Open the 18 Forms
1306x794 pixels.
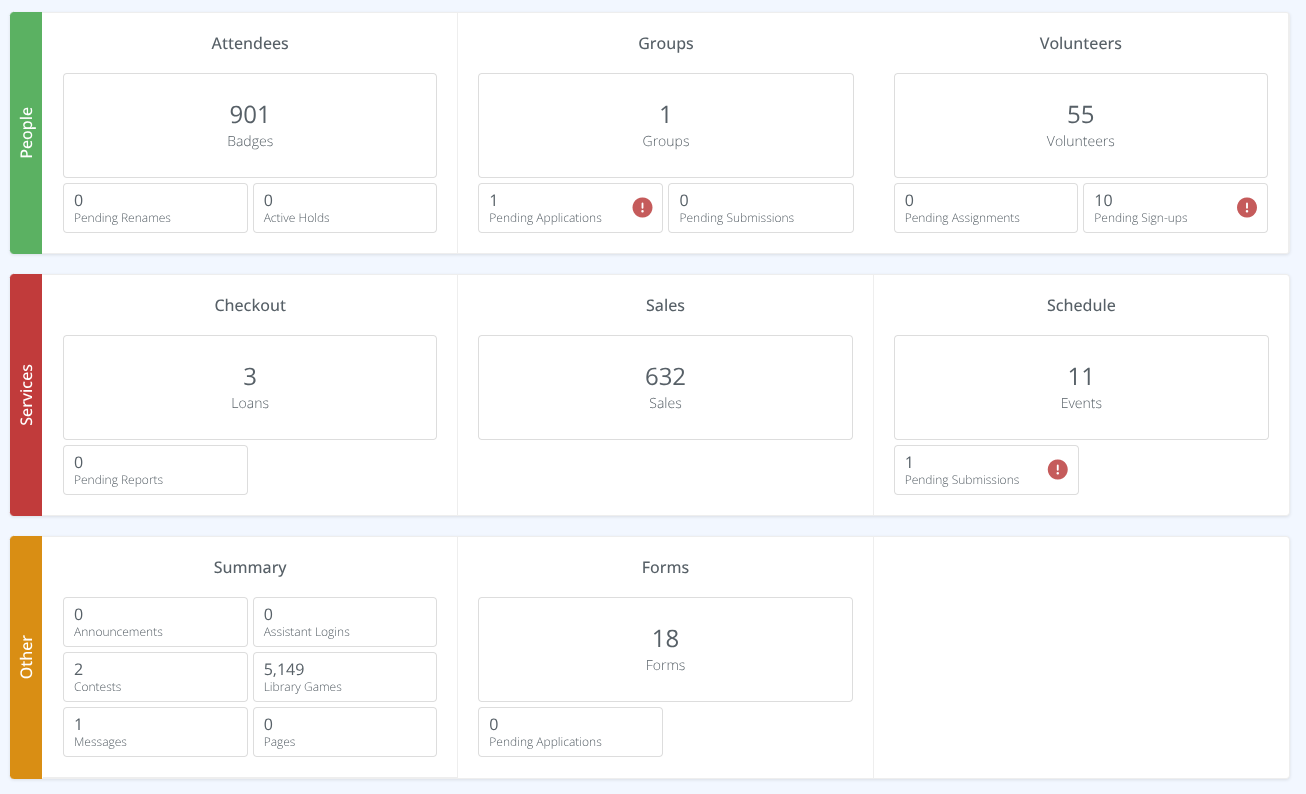coord(665,649)
